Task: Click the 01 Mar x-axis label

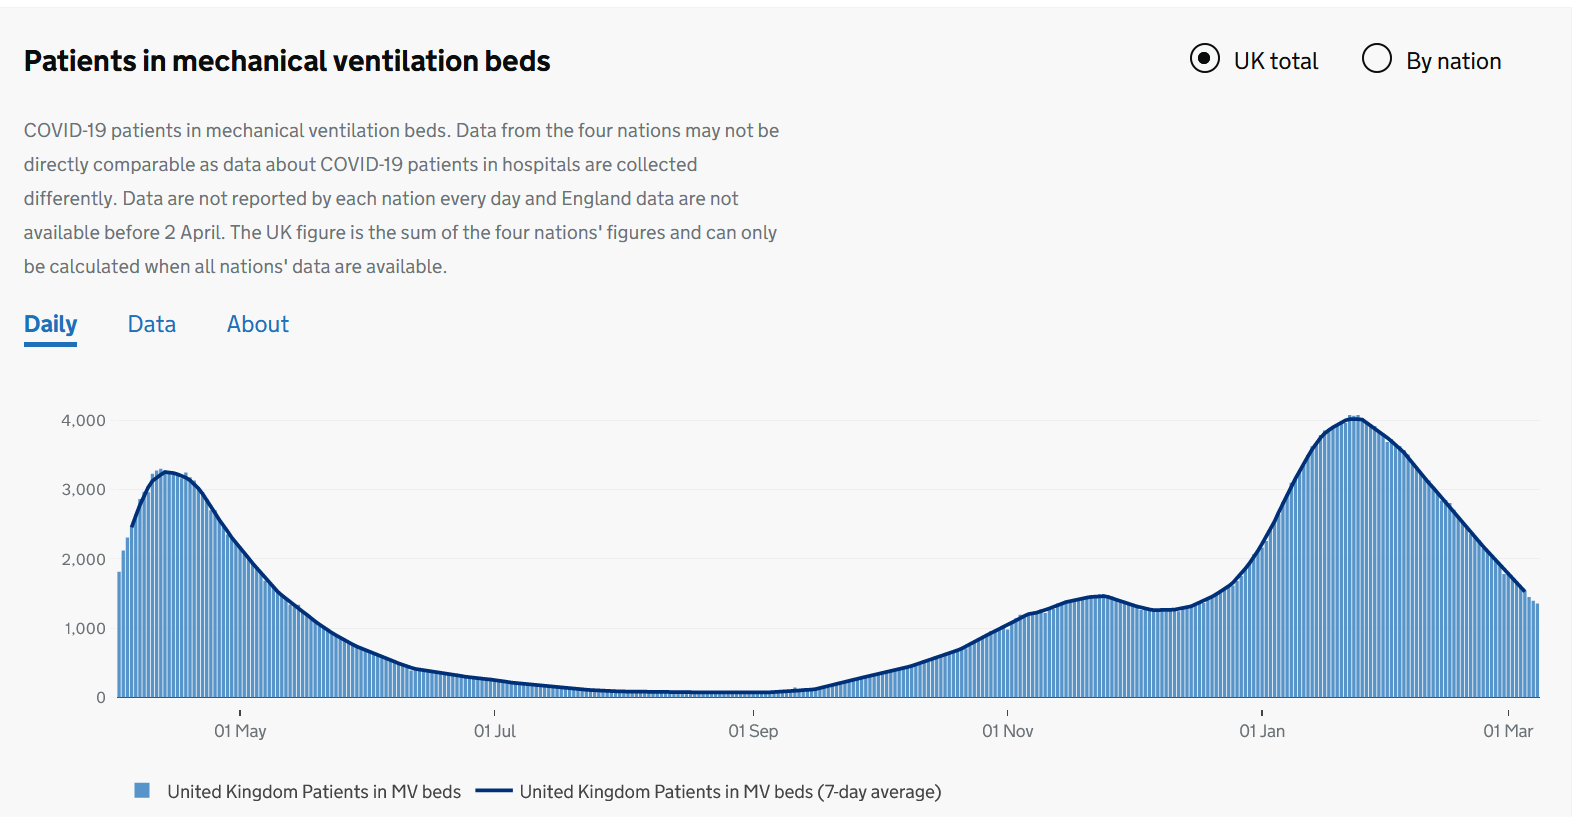Action: 1508,731
